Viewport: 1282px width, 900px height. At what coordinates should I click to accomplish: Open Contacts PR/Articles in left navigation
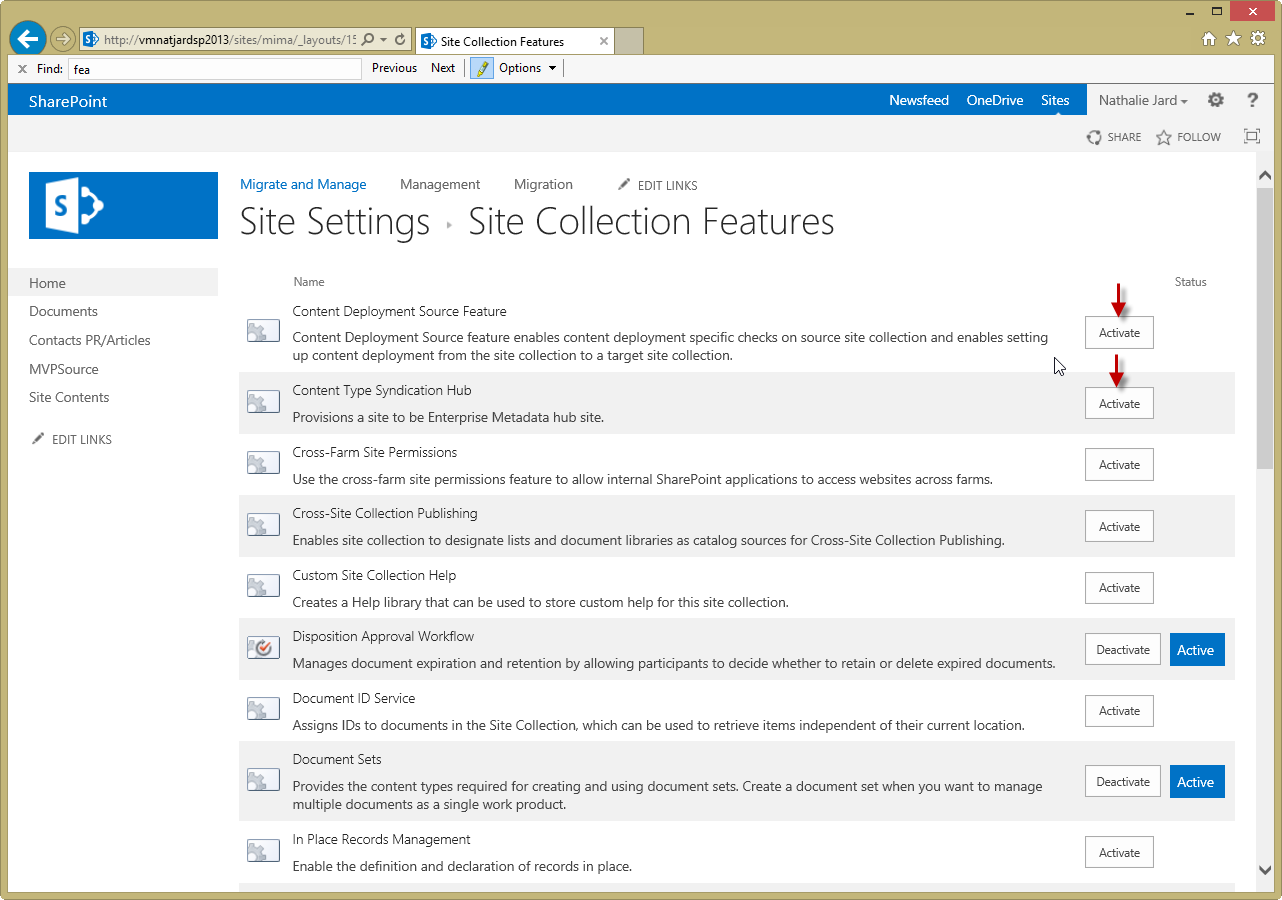pyautogui.click(x=90, y=340)
